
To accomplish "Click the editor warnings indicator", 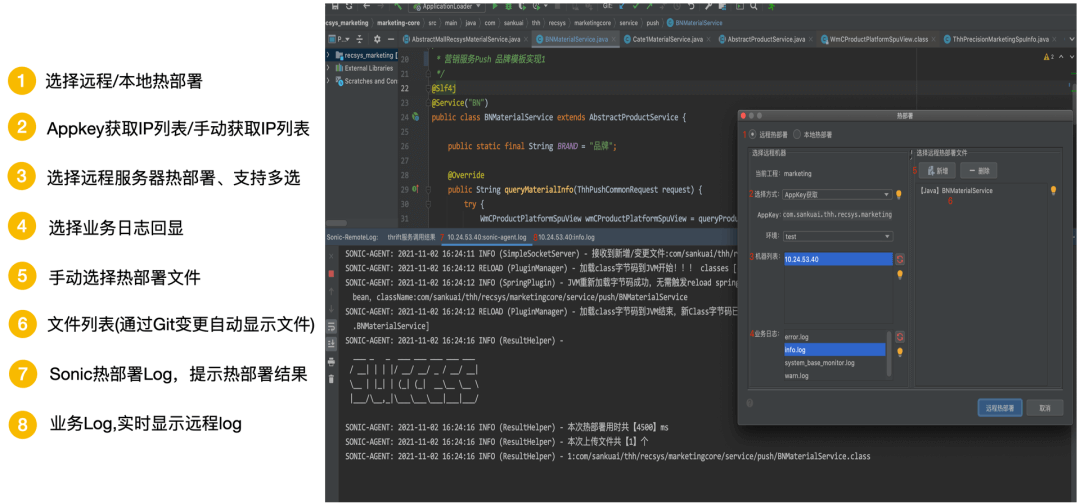I will pos(1049,57).
